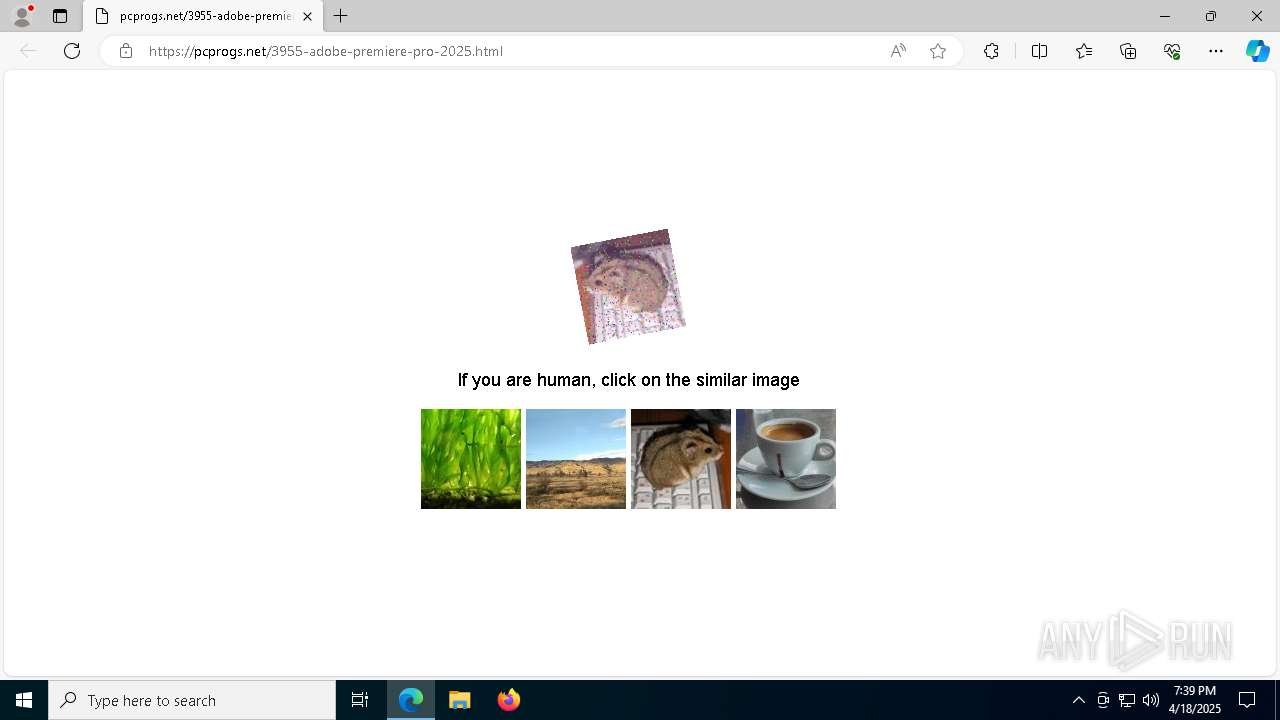Choose the desert landscape thumbnail
The image size is (1280, 720).
(x=576, y=459)
